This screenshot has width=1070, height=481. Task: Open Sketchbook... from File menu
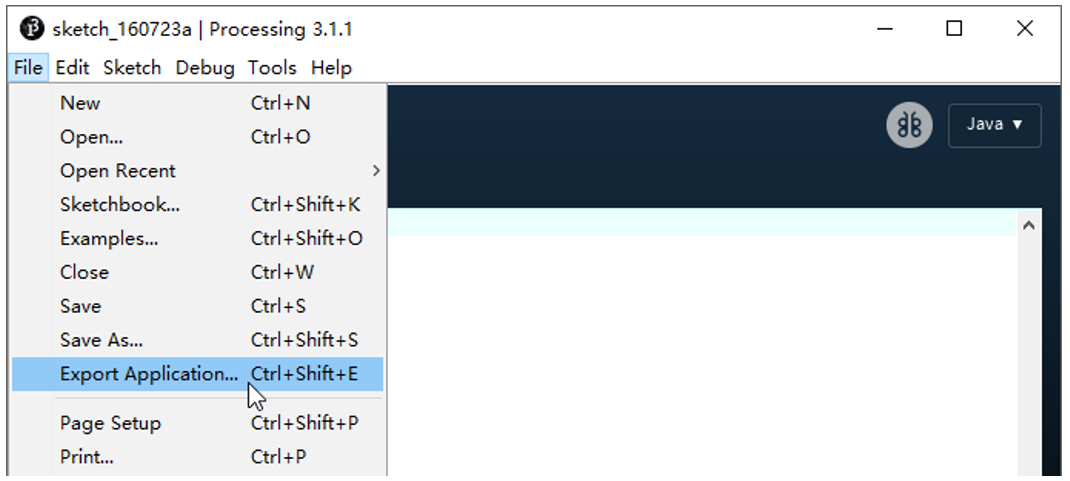[x=197, y=205]
